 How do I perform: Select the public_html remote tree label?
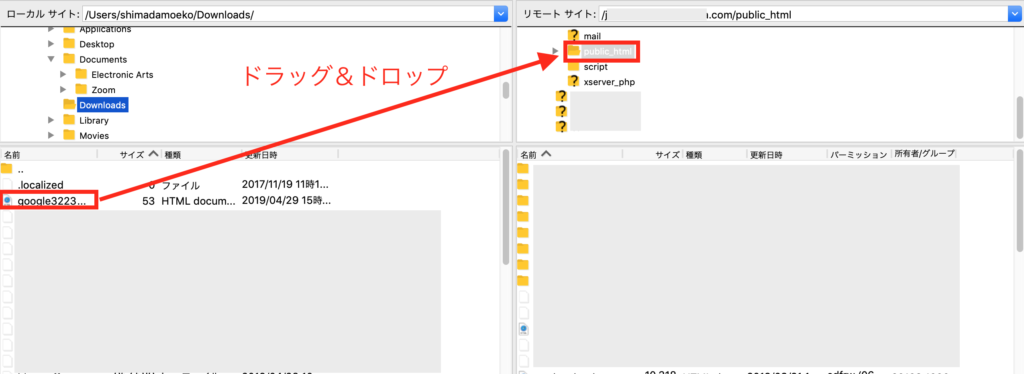click(607, 51)
